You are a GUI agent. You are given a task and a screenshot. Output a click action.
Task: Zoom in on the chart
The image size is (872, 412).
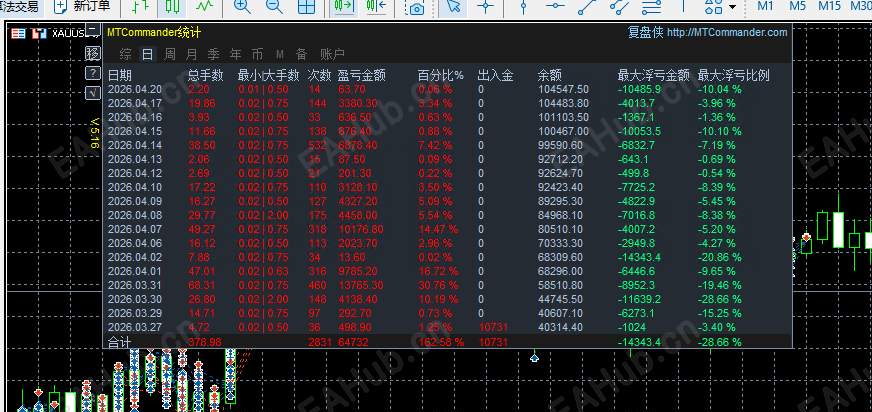242,6
